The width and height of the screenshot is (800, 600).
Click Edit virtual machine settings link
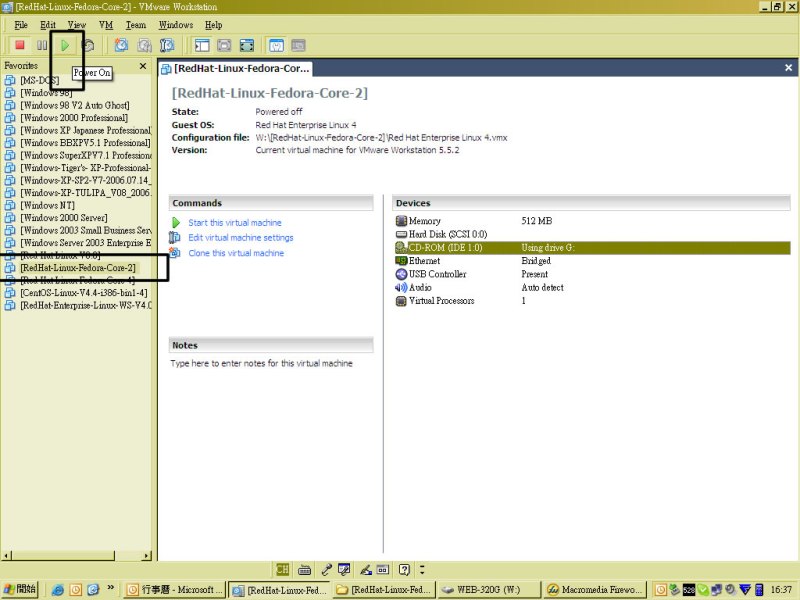[x=241, y=238]
